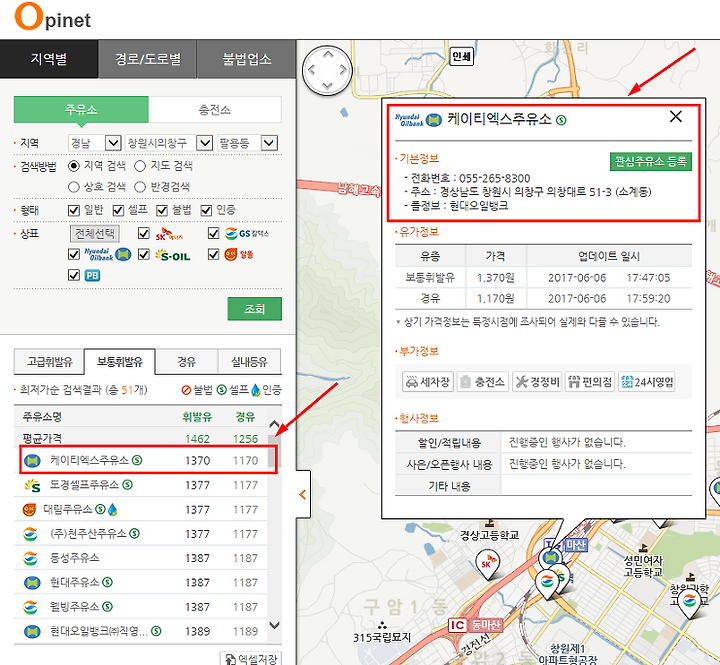Select 지역 검색 radio button
The image size is (720, 665).
point(73,166)
